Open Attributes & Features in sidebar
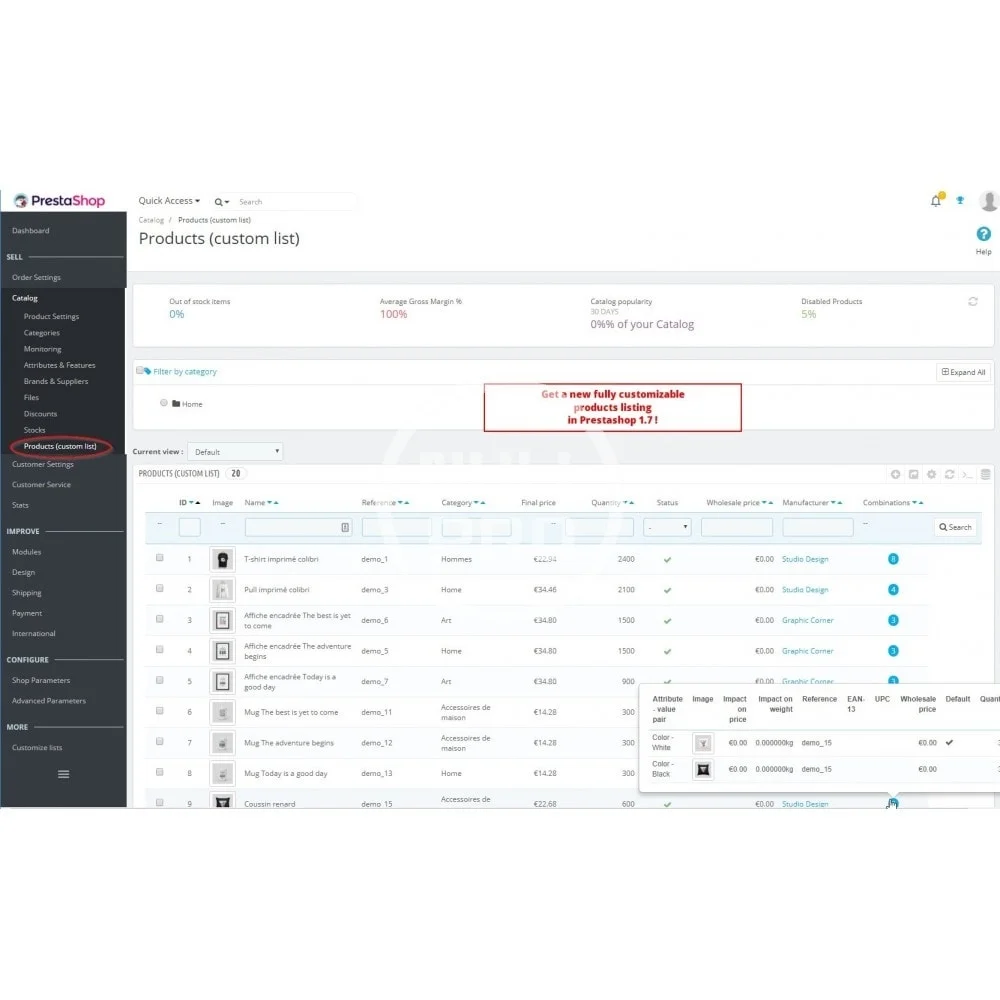The image size is (1000, 1000). (59, 365)
